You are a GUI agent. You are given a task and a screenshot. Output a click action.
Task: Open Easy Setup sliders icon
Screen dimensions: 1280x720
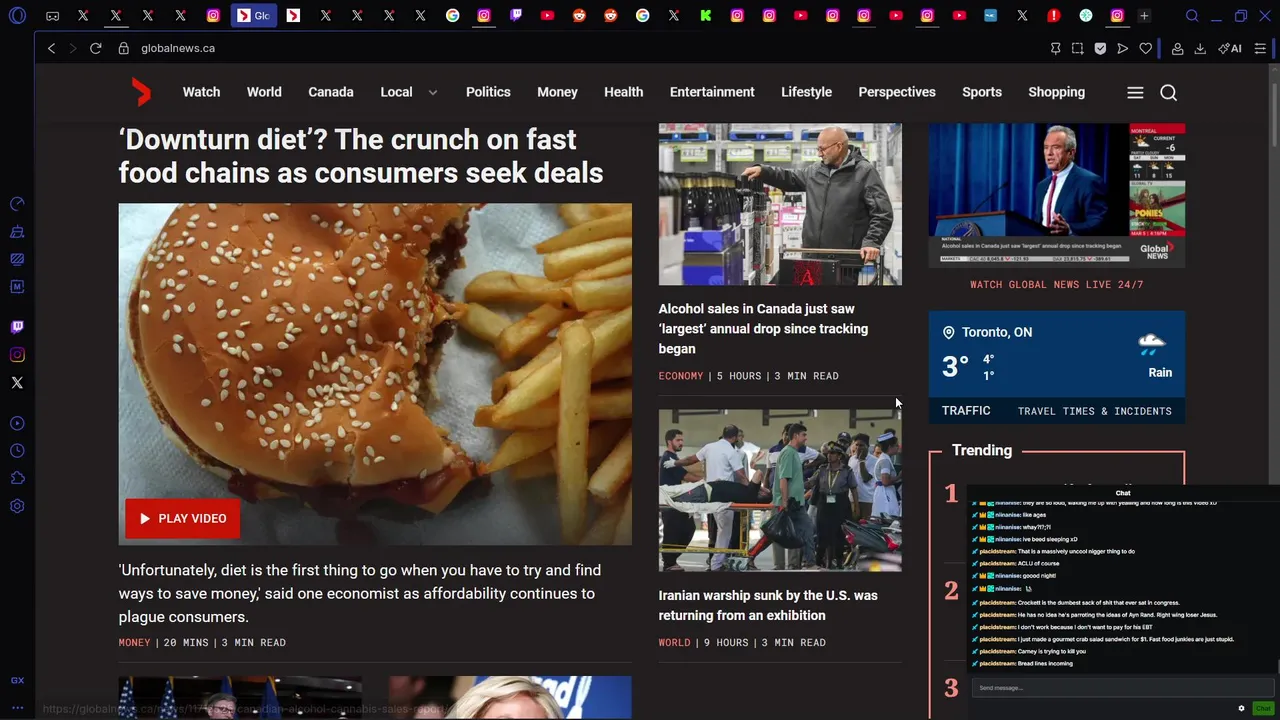[1261, 48]
